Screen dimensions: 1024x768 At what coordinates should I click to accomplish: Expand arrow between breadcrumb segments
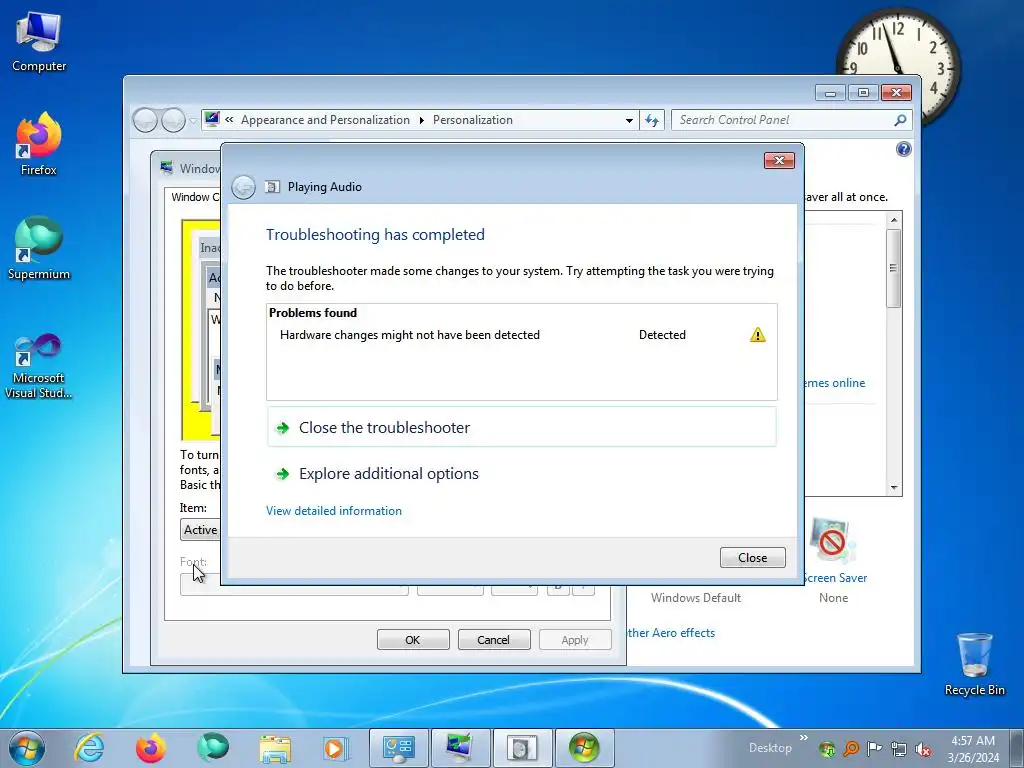(x=421, y=120)
